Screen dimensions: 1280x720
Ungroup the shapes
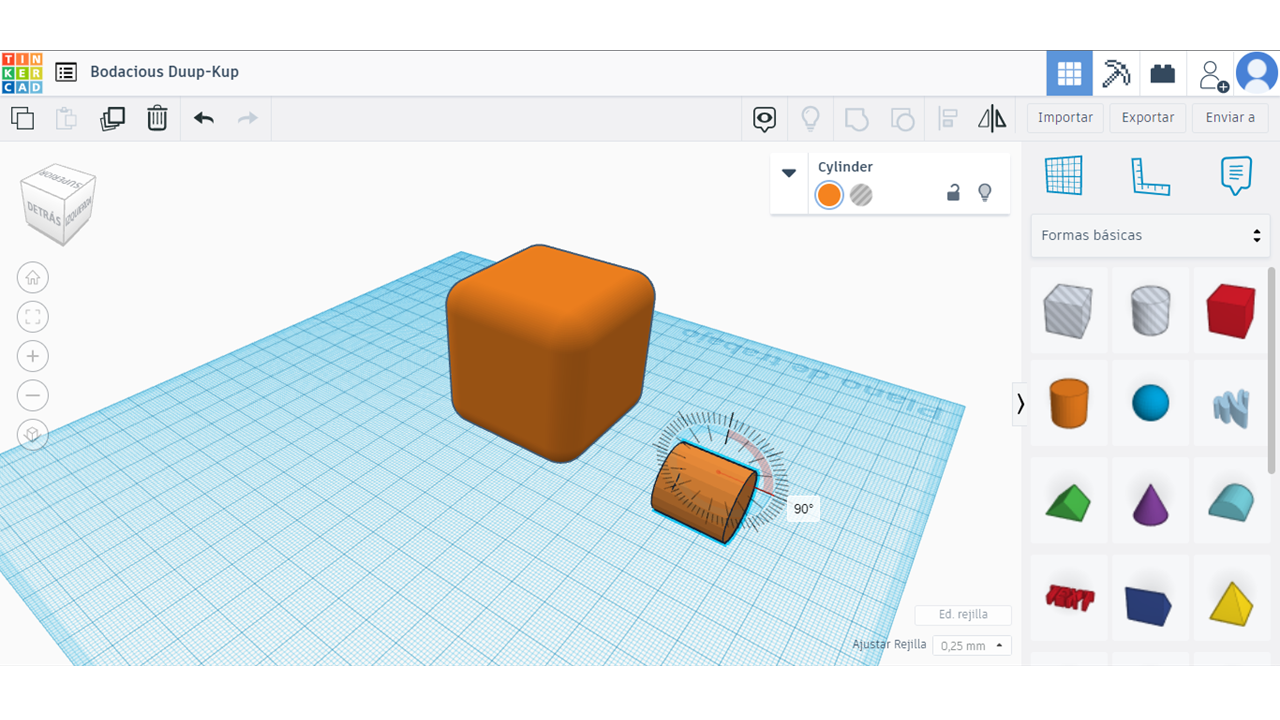click(x=902, y=119)
